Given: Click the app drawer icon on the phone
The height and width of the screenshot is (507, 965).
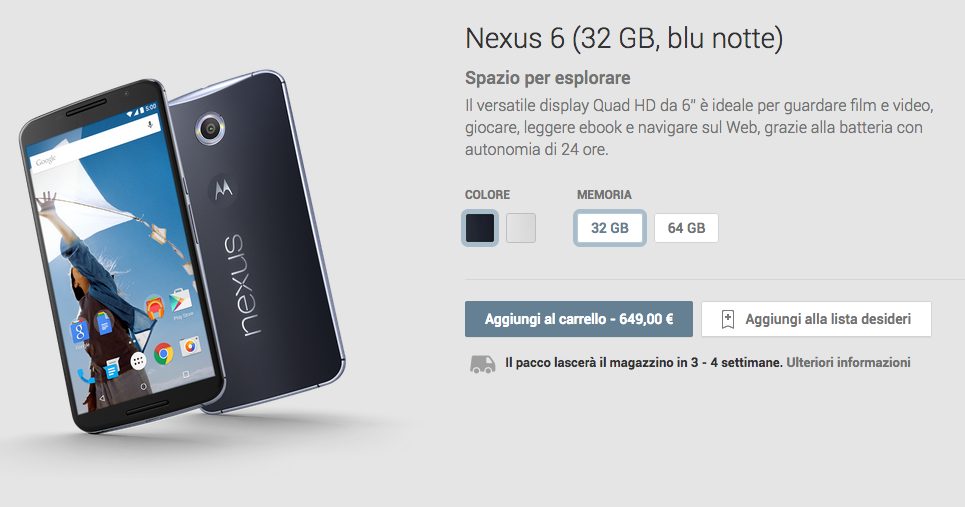Looking at the screenshot, I should [138, 361].
